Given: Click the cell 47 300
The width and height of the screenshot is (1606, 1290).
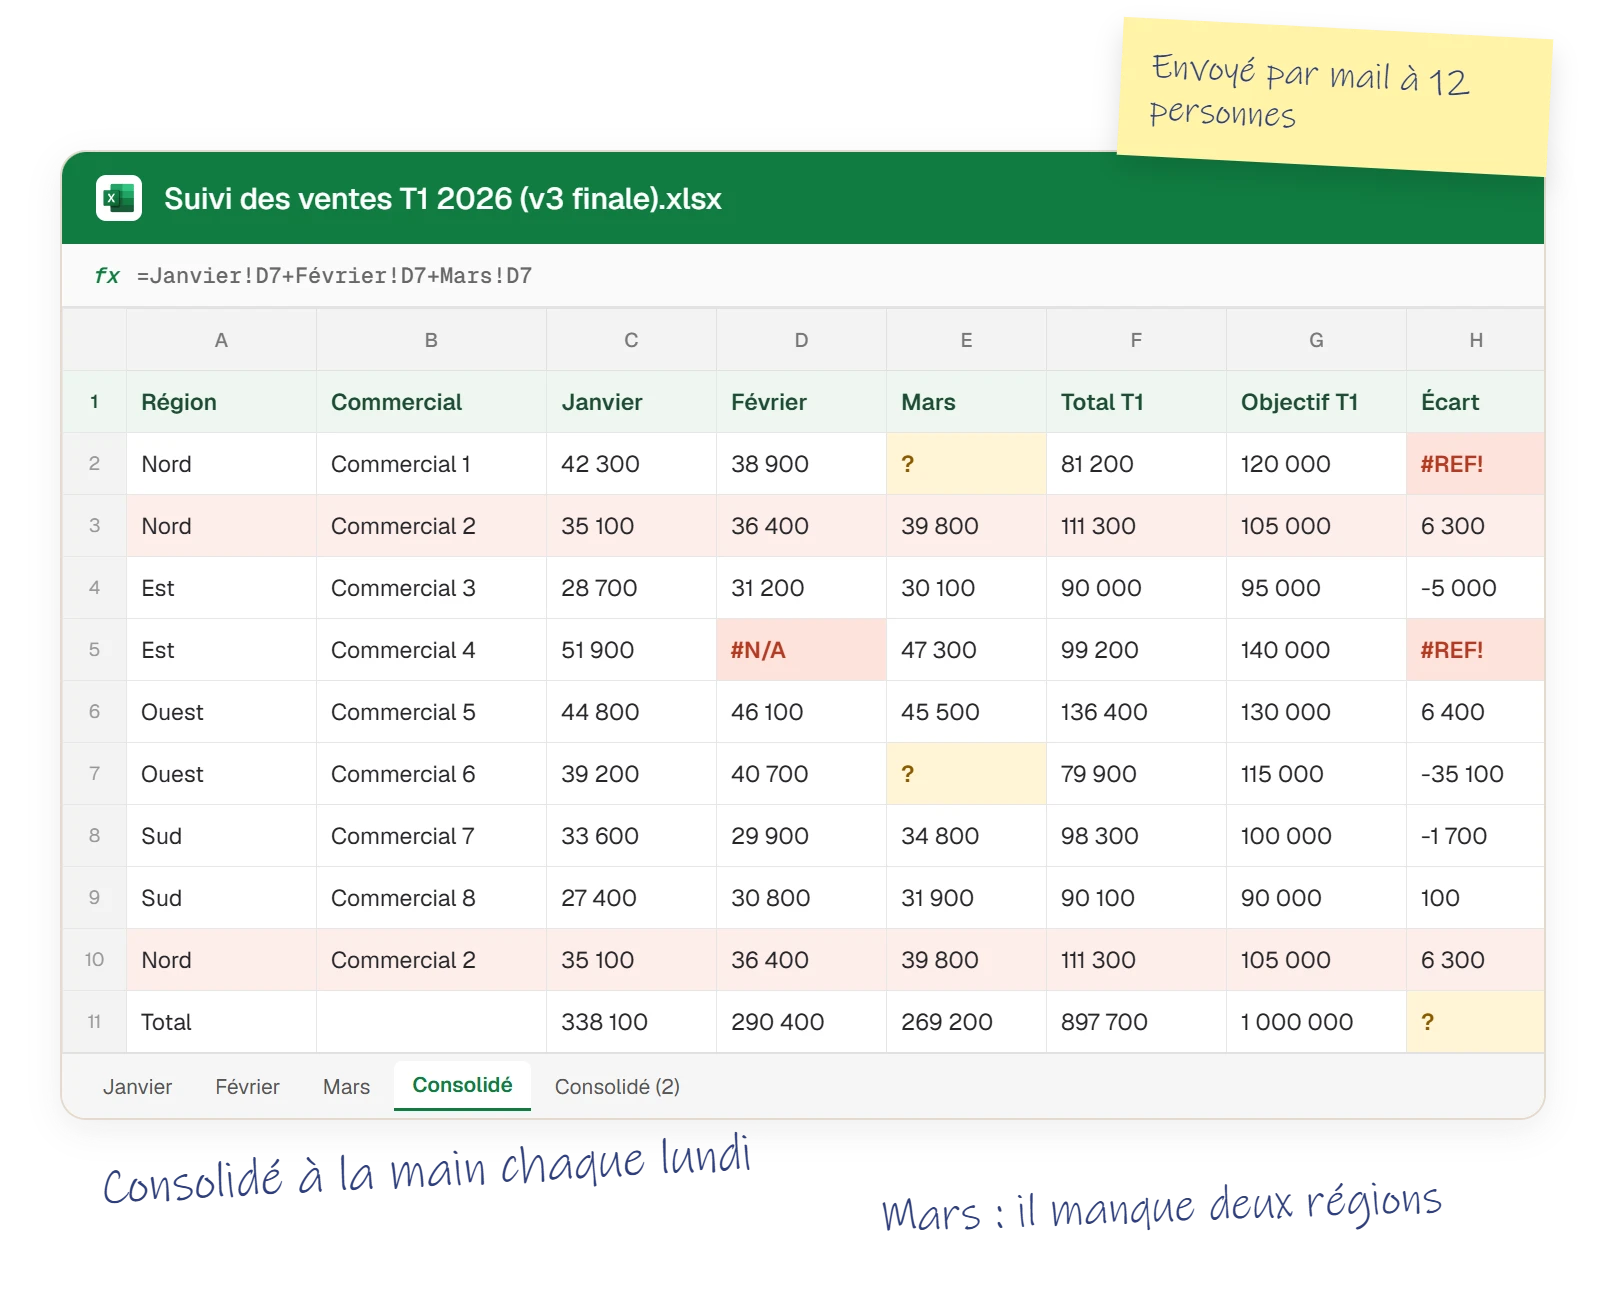Looking at the screenshot, I should (x=966, y=650).
